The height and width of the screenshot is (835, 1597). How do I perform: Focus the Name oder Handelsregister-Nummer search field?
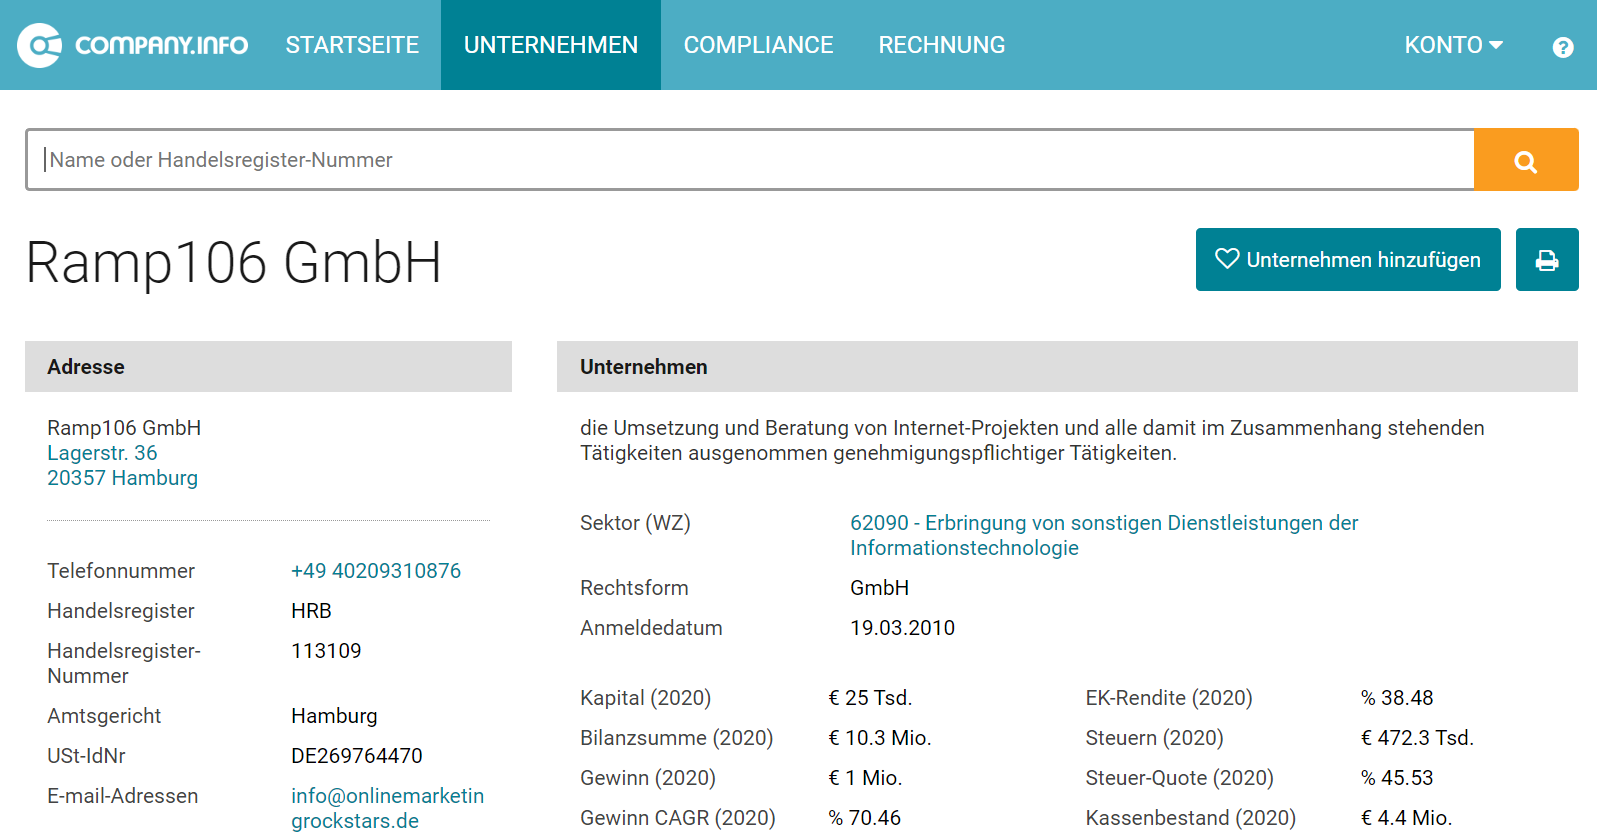click(x=750, y=160)
